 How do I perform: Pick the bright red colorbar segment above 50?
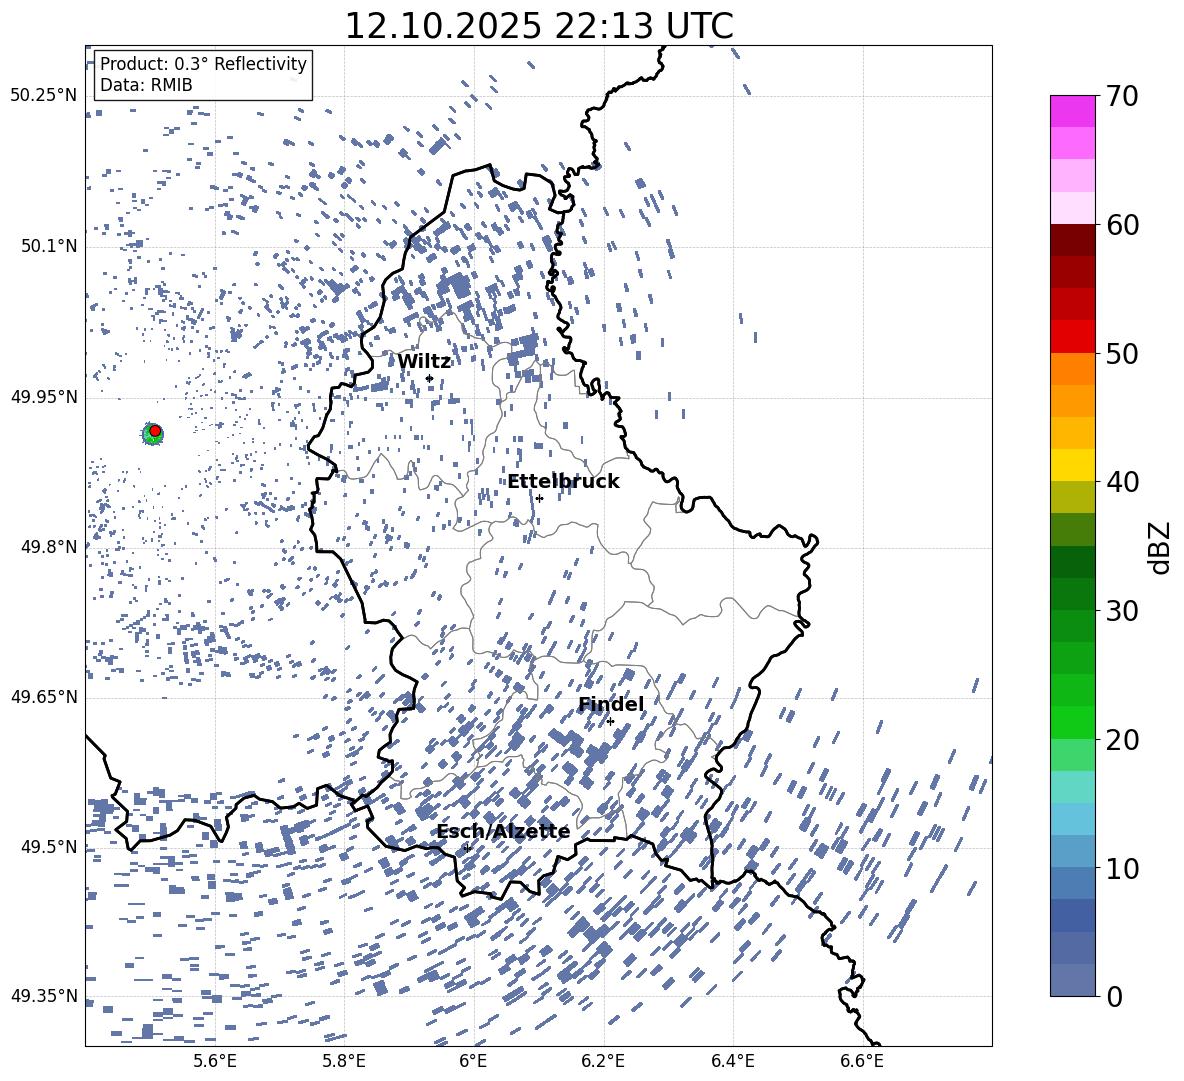point(1073,336)
